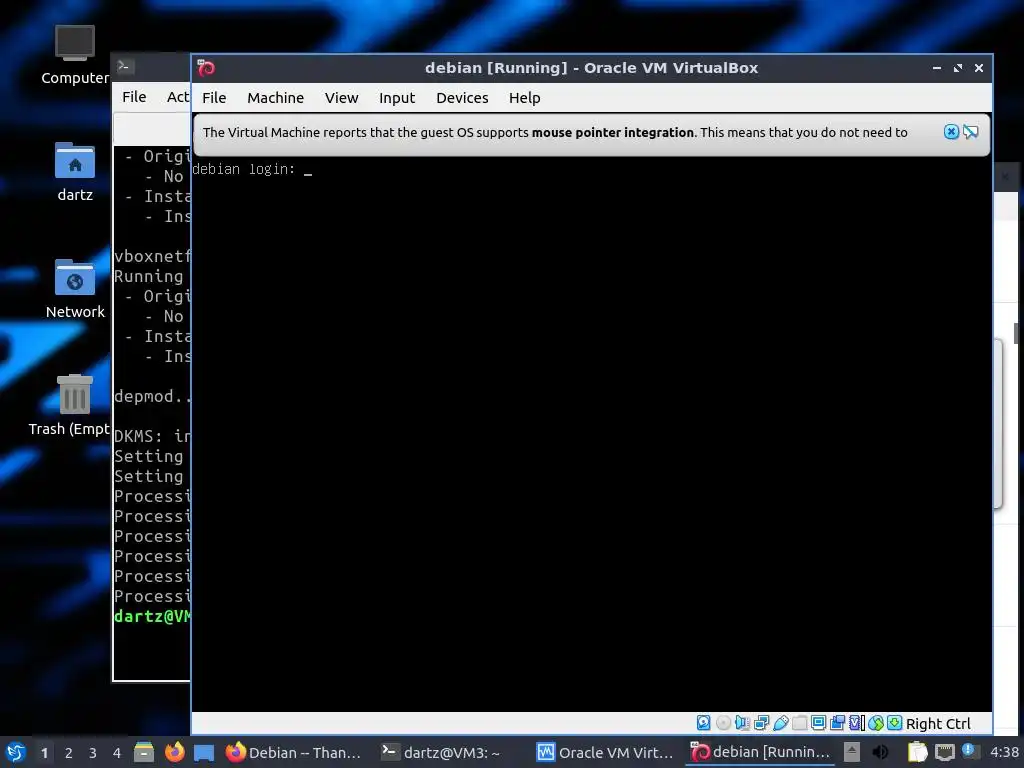Click the 4:38 panel clock
Screen dimensions: 1024x768
click(x=1004, y=752)
